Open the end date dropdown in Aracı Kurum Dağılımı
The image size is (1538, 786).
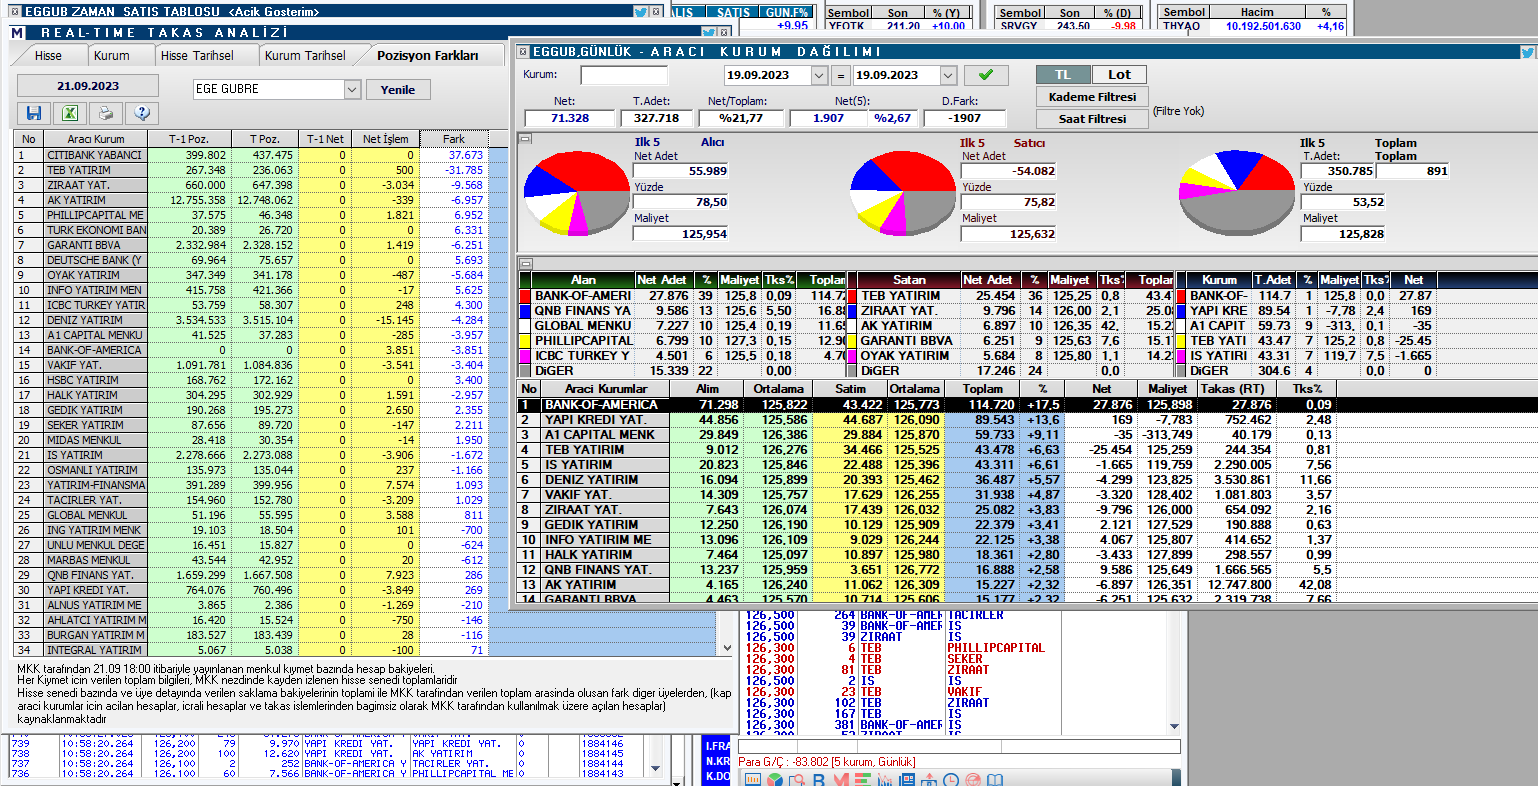point(948,75)
